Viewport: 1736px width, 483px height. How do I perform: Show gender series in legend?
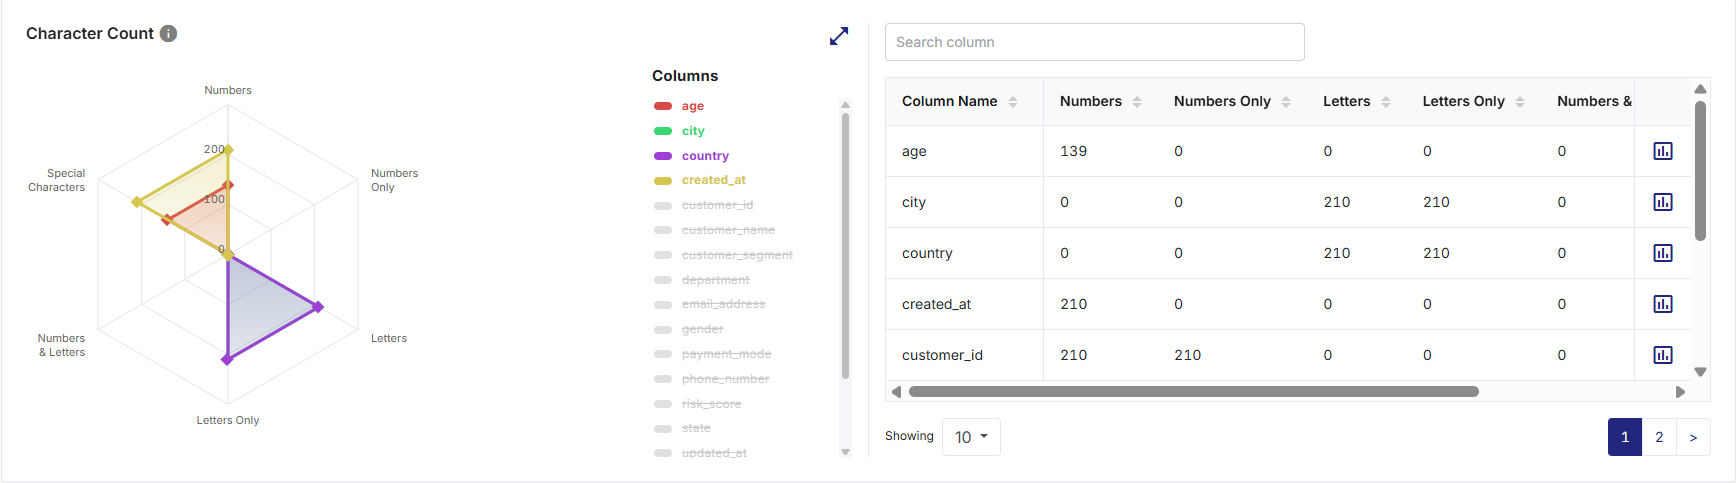tap(688, 329)
